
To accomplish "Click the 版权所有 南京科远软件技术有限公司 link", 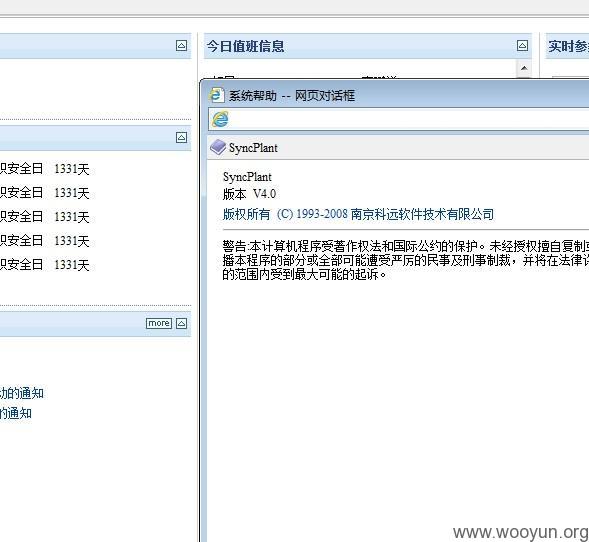I will [x=358, y=214].
